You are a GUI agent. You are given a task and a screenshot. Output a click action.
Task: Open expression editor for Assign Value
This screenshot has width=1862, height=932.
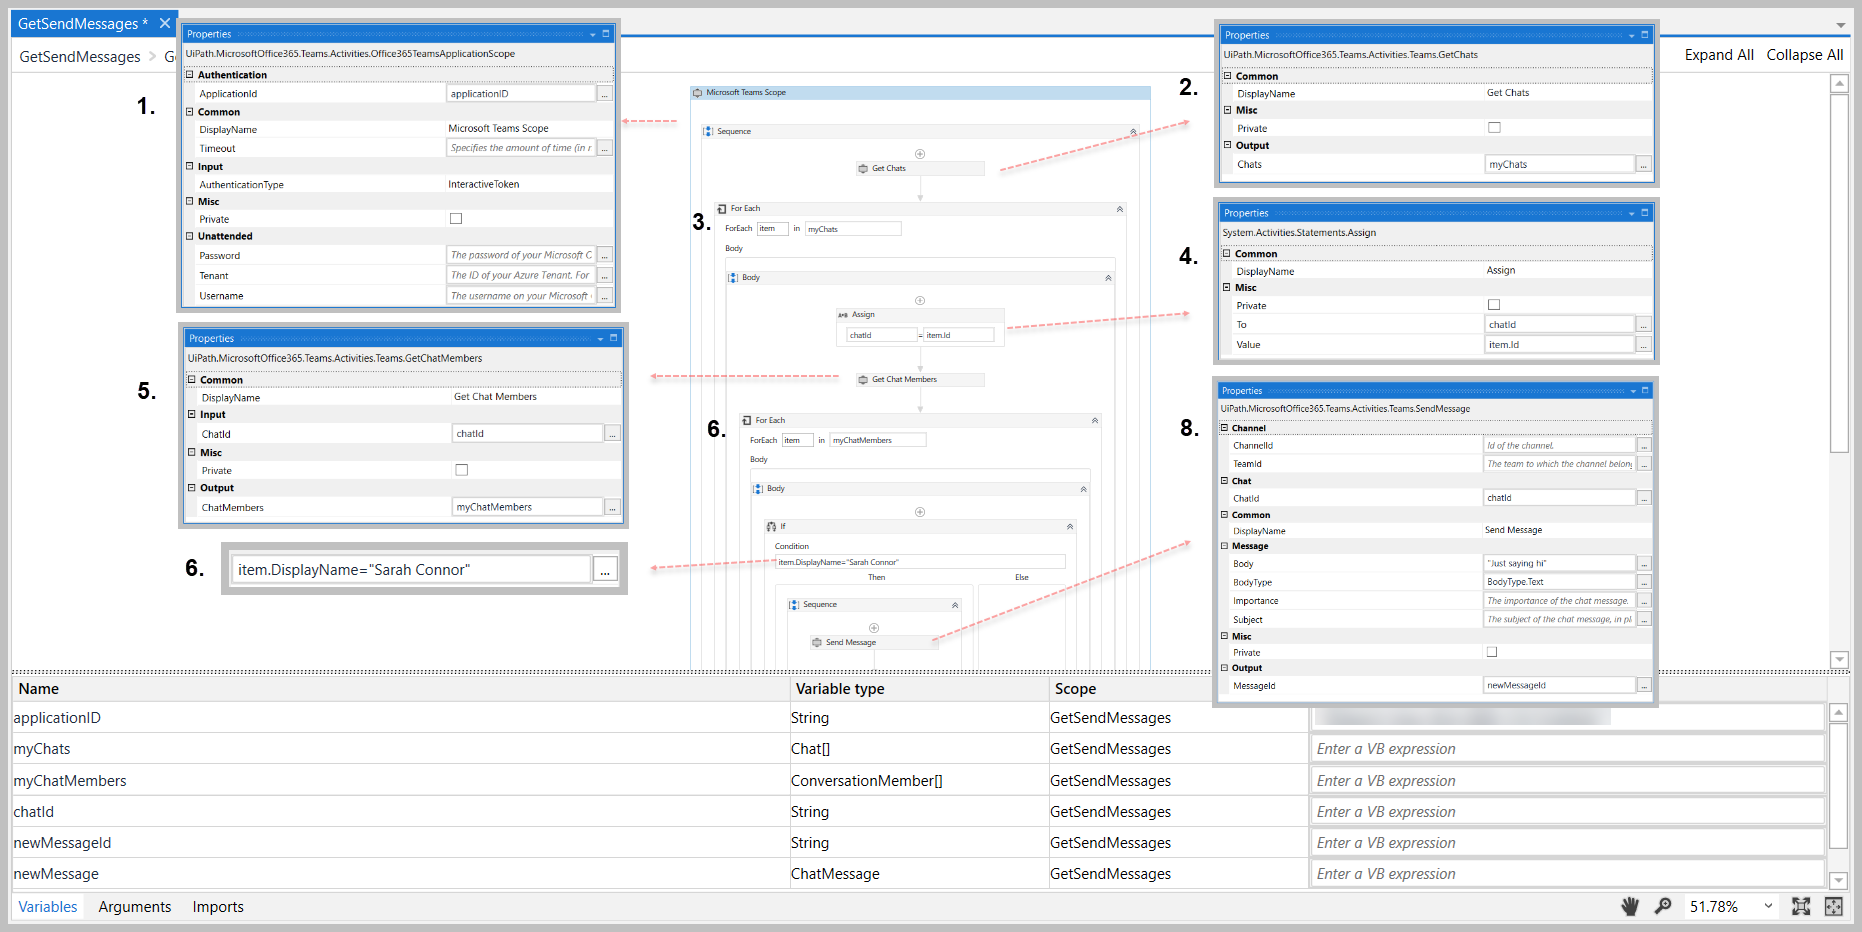pos(1643,345)
